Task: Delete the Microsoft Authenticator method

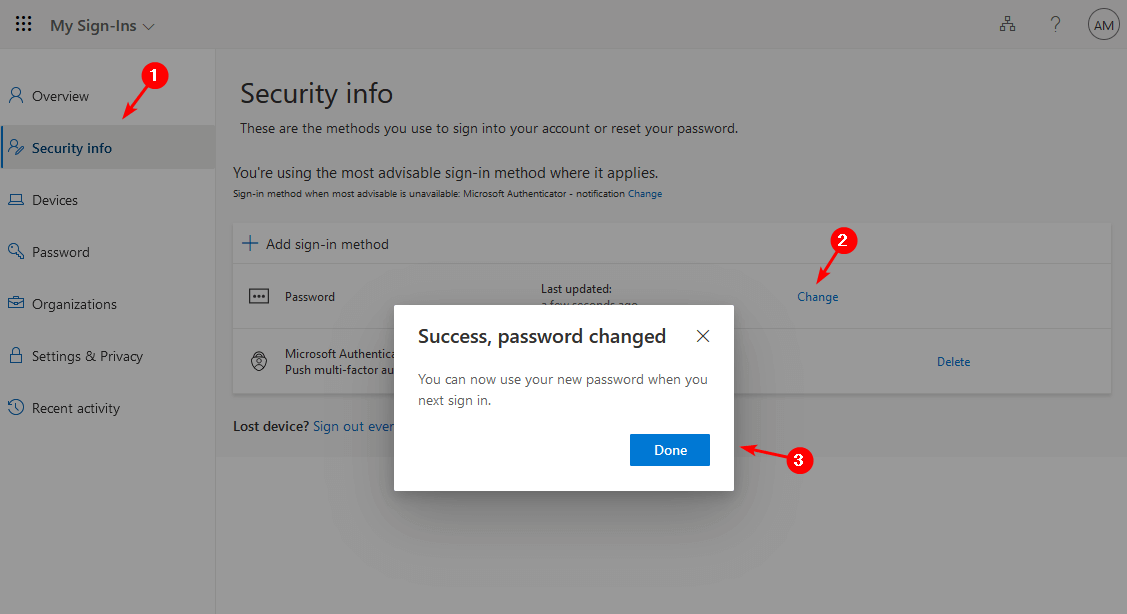Action: click(x=953, y=362)
